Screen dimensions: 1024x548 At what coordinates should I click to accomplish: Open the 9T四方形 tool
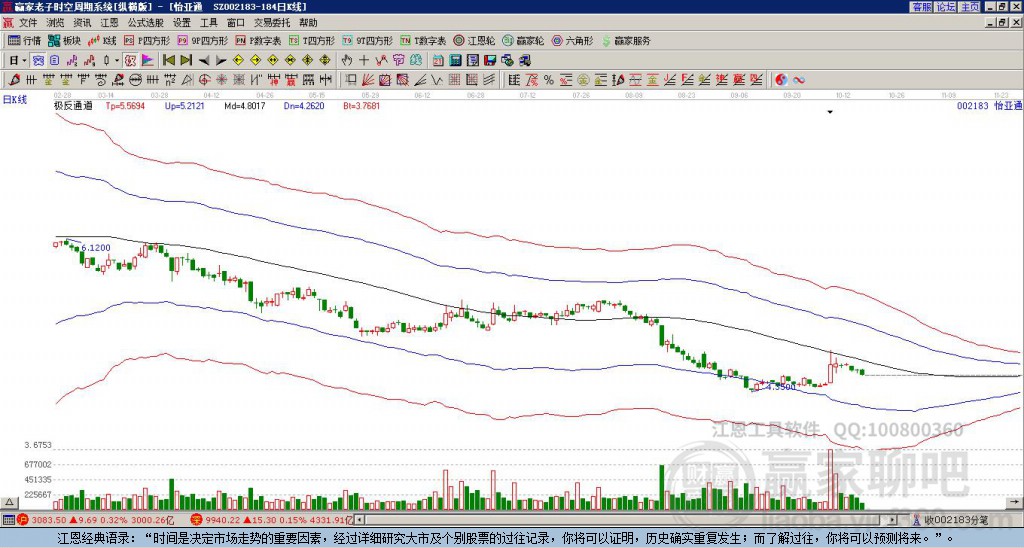click(x=368, y=40)
